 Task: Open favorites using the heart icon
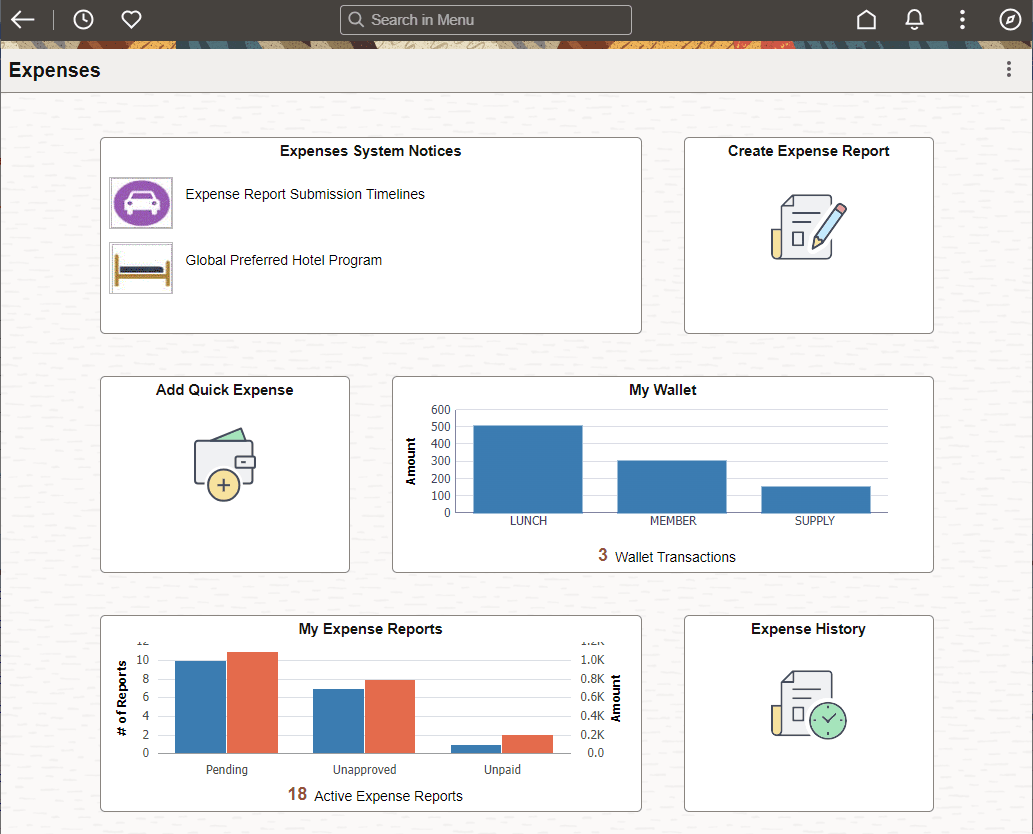click(x=131, y=19)
